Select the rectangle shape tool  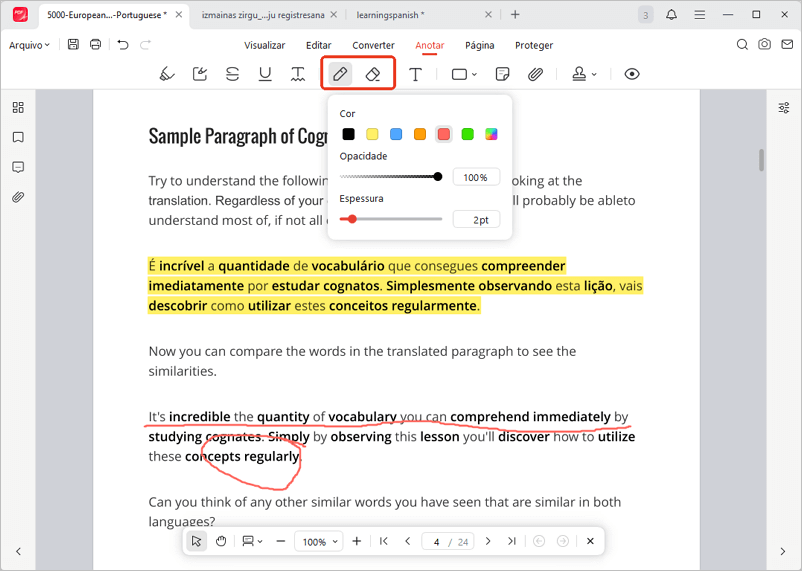coord(459,75)
